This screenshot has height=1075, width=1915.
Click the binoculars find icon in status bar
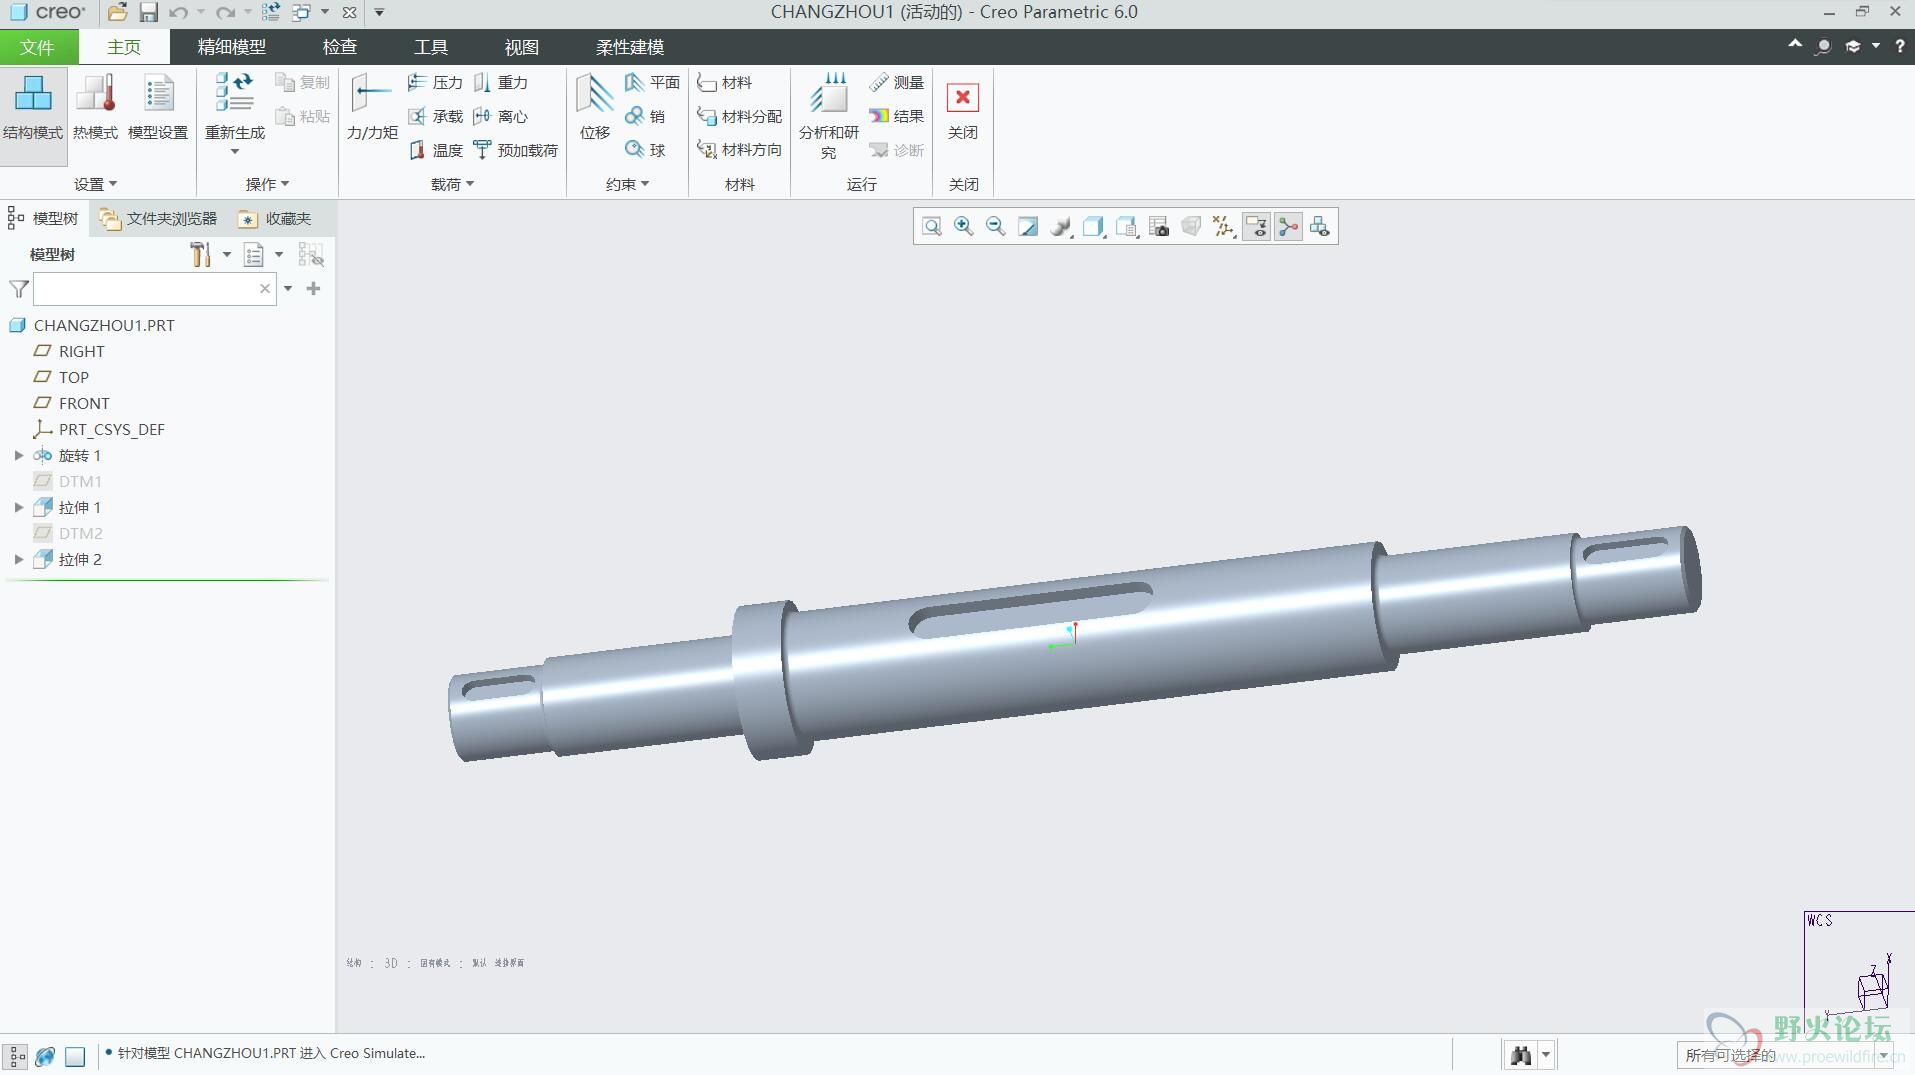click(1521, 1055)
